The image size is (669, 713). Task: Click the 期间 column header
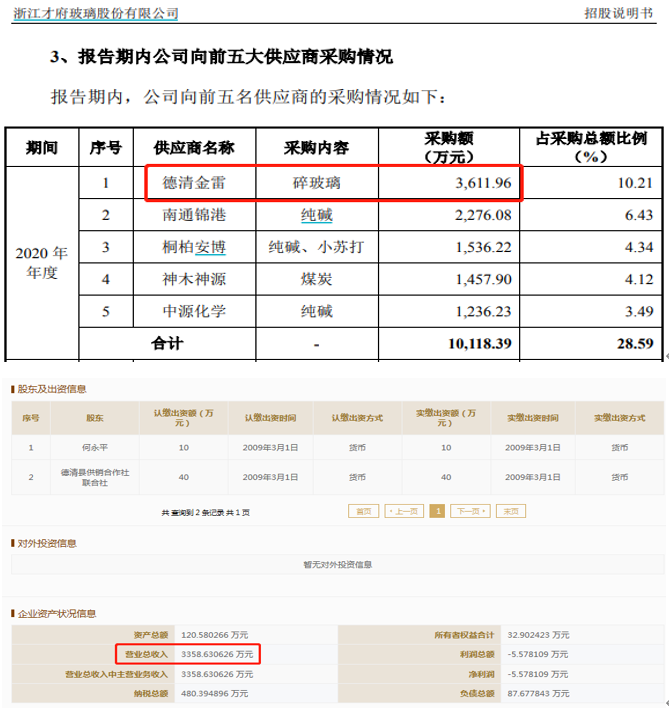tap(42, 147)
